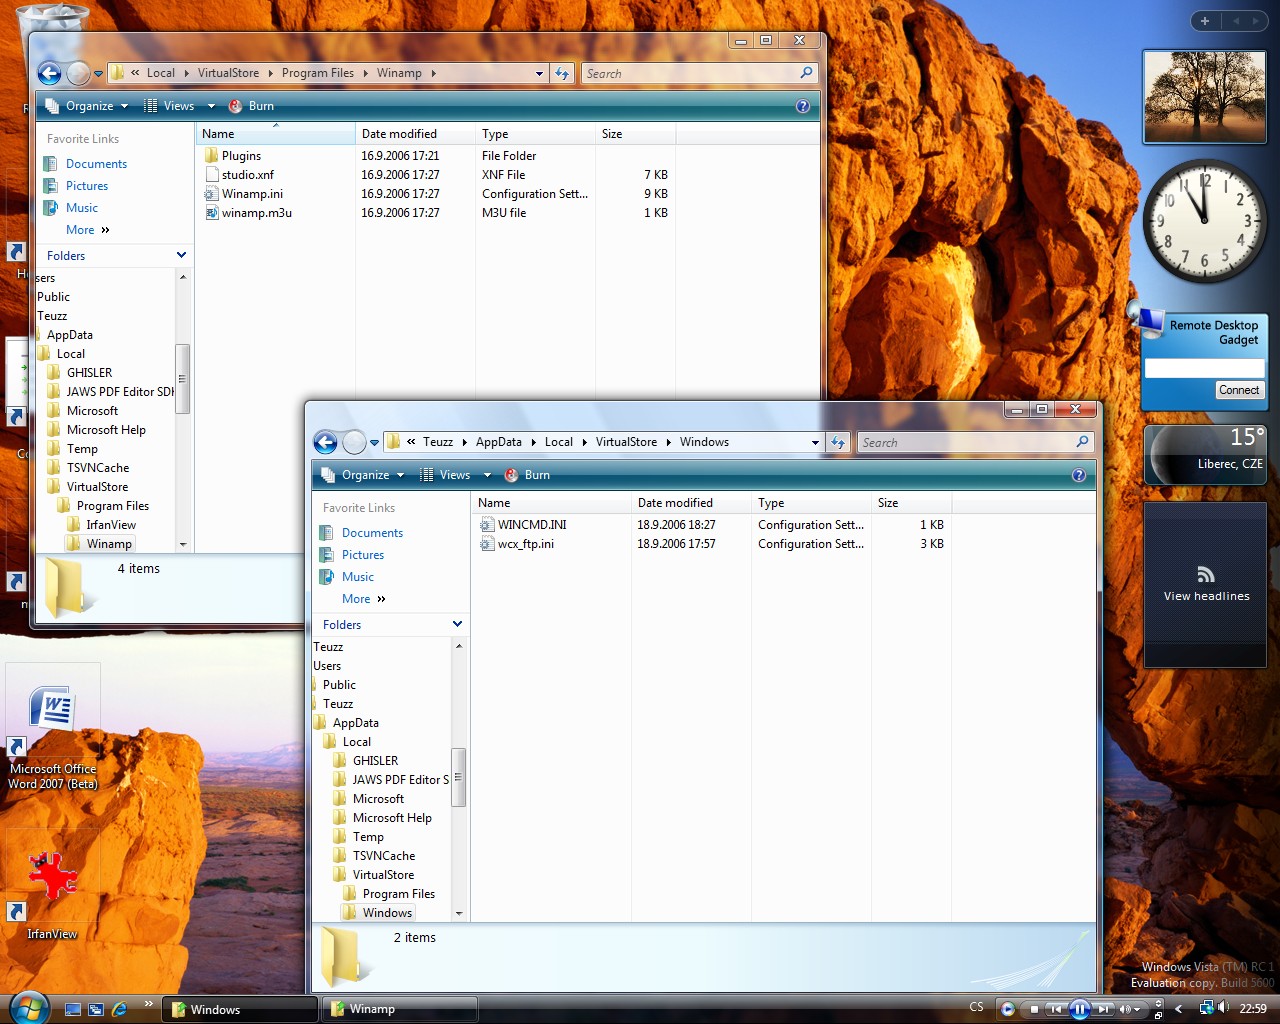
Task: Go back in the Winamp Explorer window
Action: coord(49,73)
